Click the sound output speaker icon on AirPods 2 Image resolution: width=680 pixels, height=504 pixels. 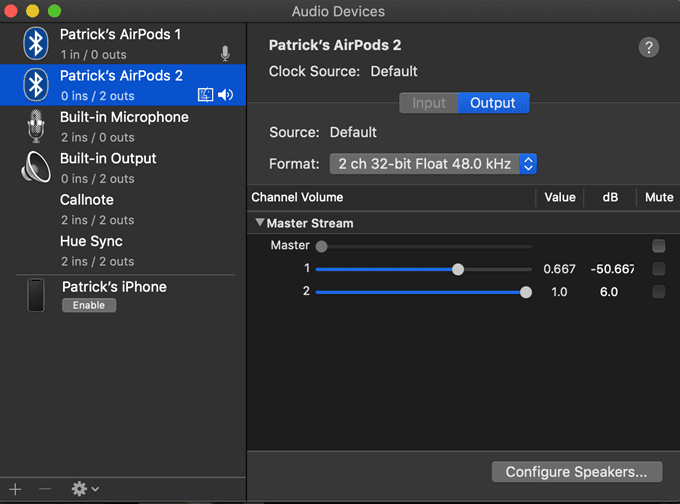tap(226, 95)
